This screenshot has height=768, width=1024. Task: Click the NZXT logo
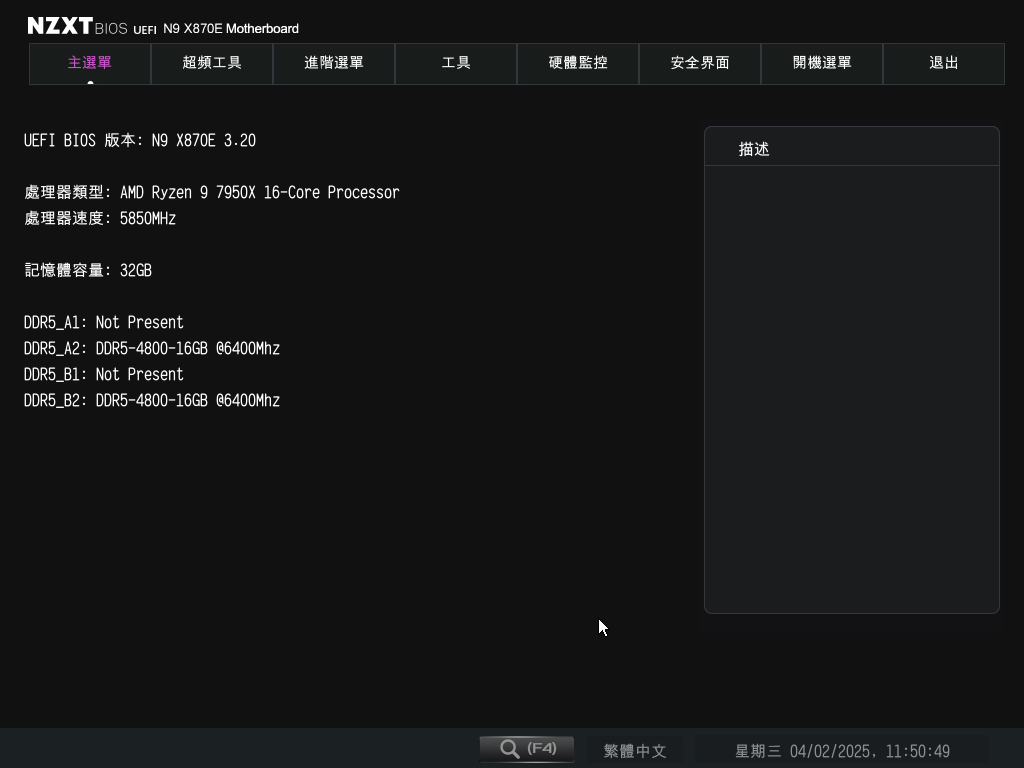pyautogui.click(x=60, y=26)
